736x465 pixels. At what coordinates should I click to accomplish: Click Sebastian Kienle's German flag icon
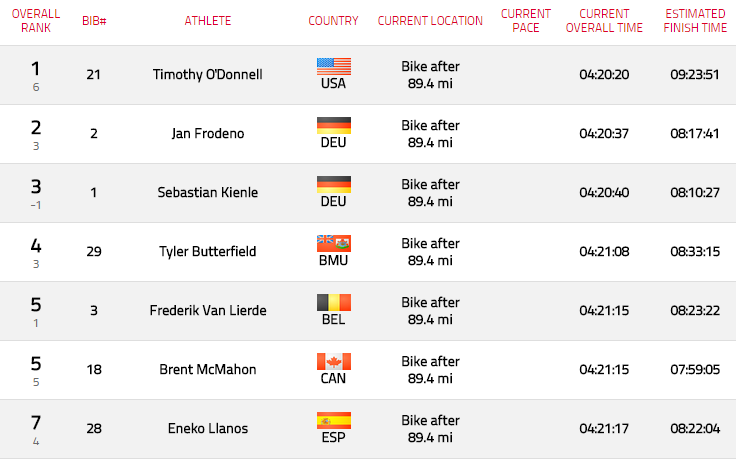[x=334, y=185]
